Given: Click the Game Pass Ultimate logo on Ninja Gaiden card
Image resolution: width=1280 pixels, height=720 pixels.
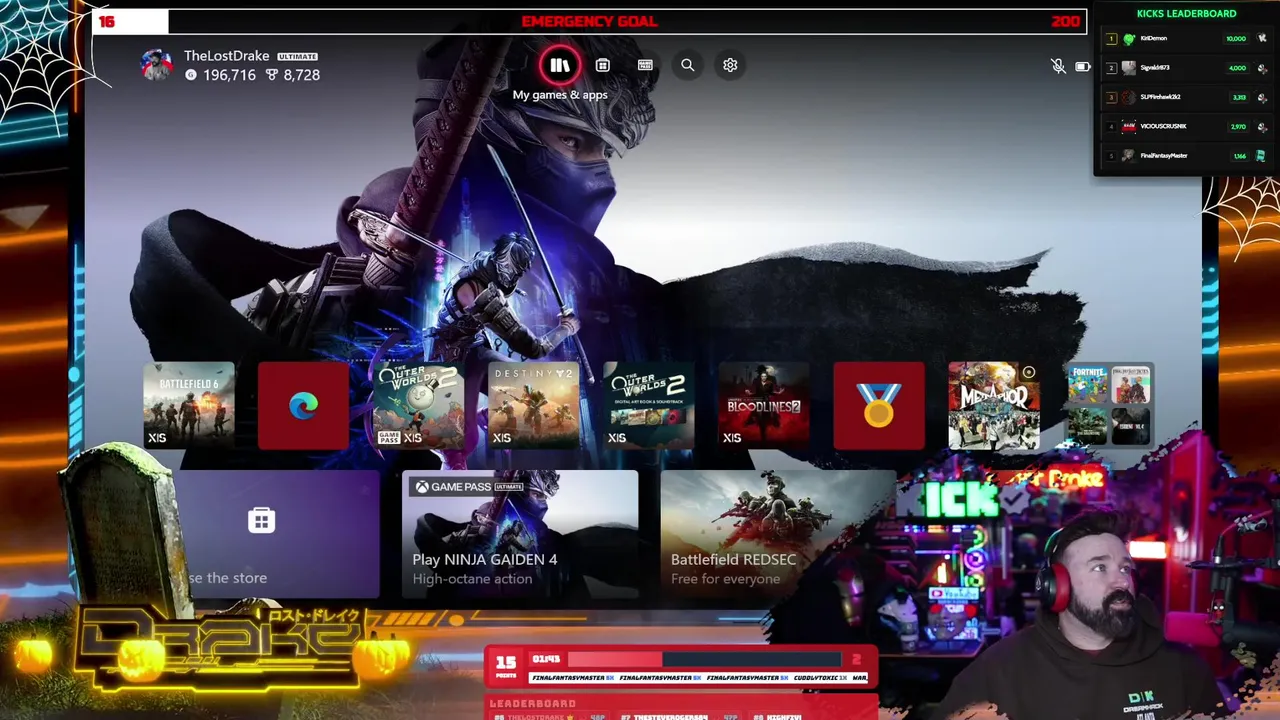Looking at the screenshot, I should pos(469,487).
